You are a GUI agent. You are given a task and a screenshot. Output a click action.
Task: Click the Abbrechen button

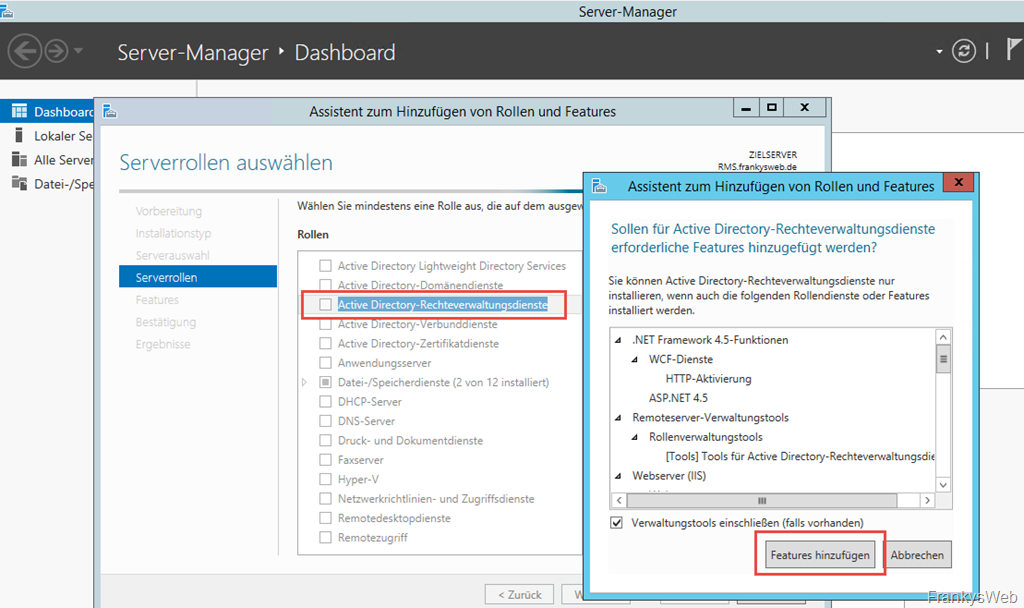[918, 555]
